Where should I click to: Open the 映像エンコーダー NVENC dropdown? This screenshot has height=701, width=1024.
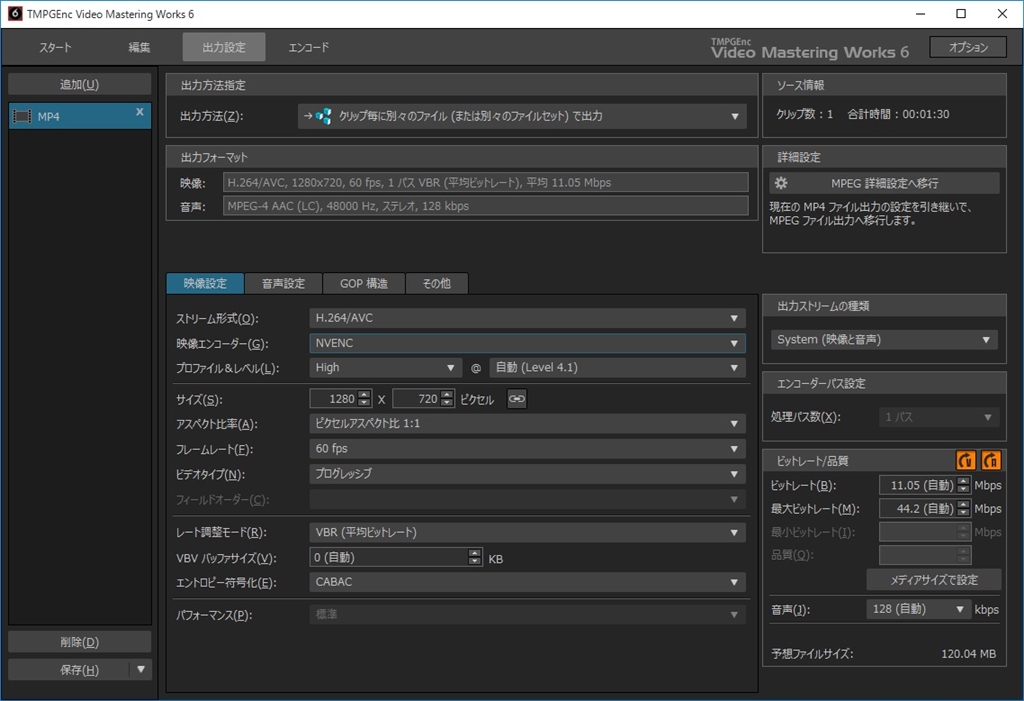coord(527,343)
